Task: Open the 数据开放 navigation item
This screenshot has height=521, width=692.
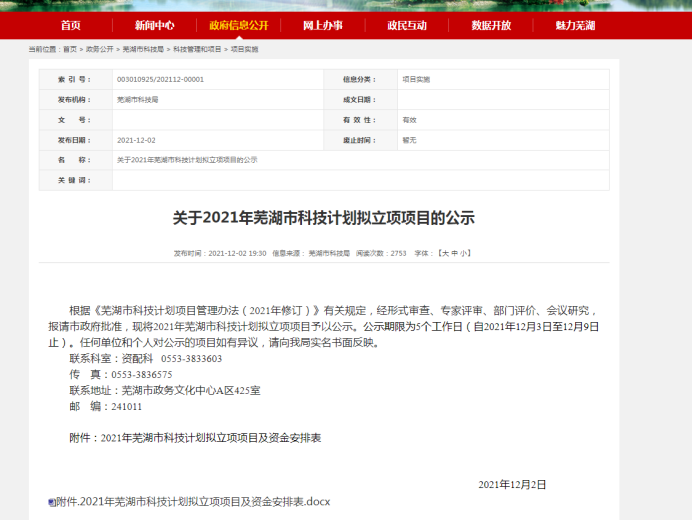Action: click(490, 25)
